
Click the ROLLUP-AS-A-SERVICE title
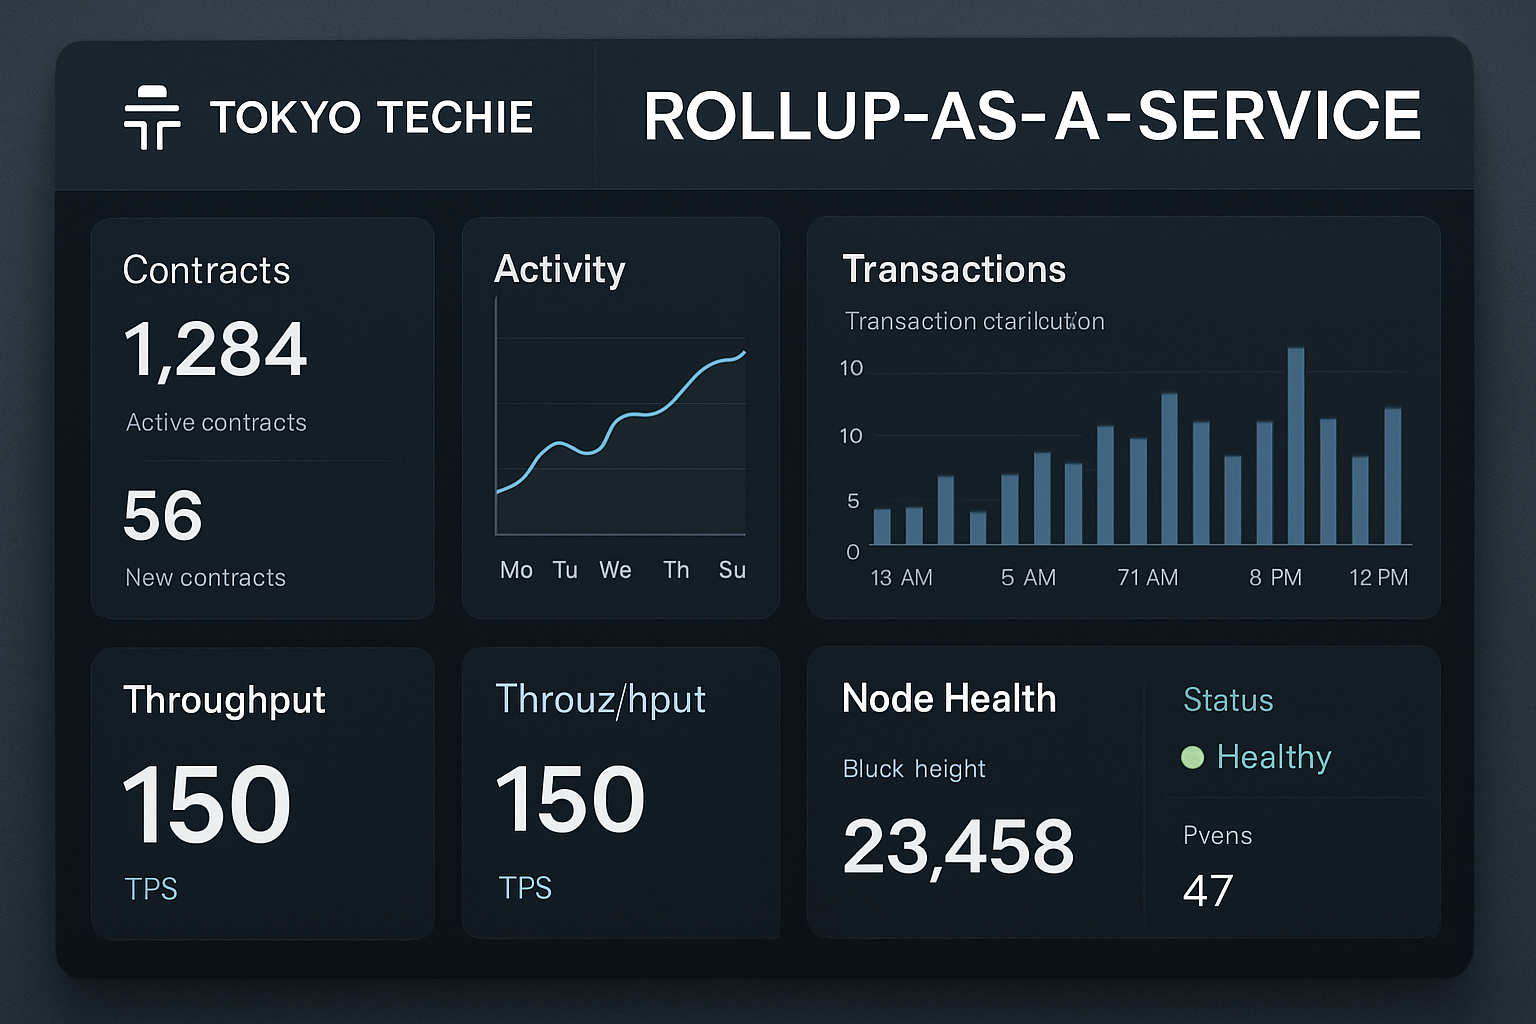pyautogui.click(x=1032, y=116)
